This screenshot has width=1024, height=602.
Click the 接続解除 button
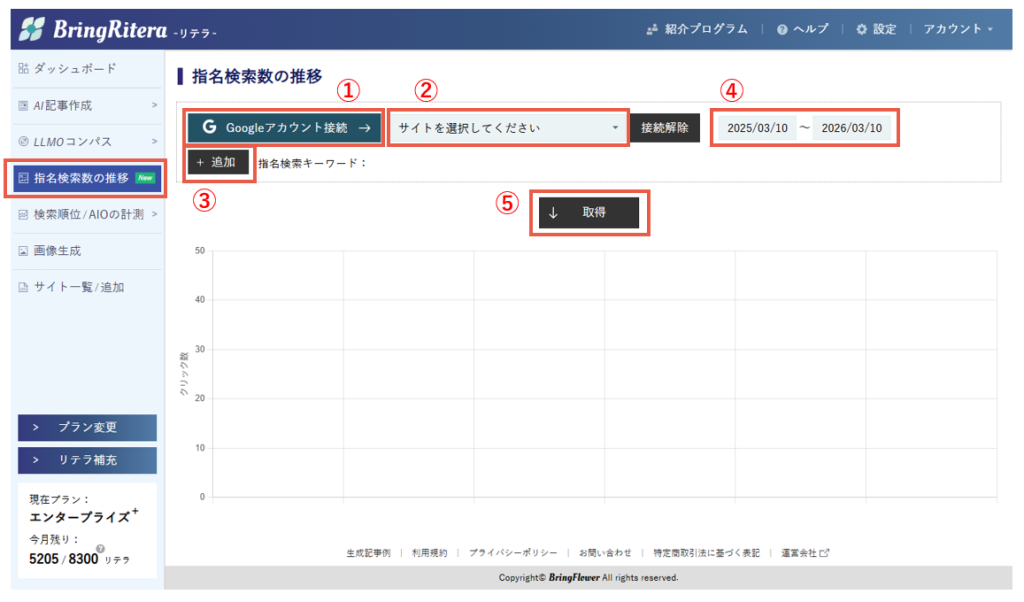(665, 128)
